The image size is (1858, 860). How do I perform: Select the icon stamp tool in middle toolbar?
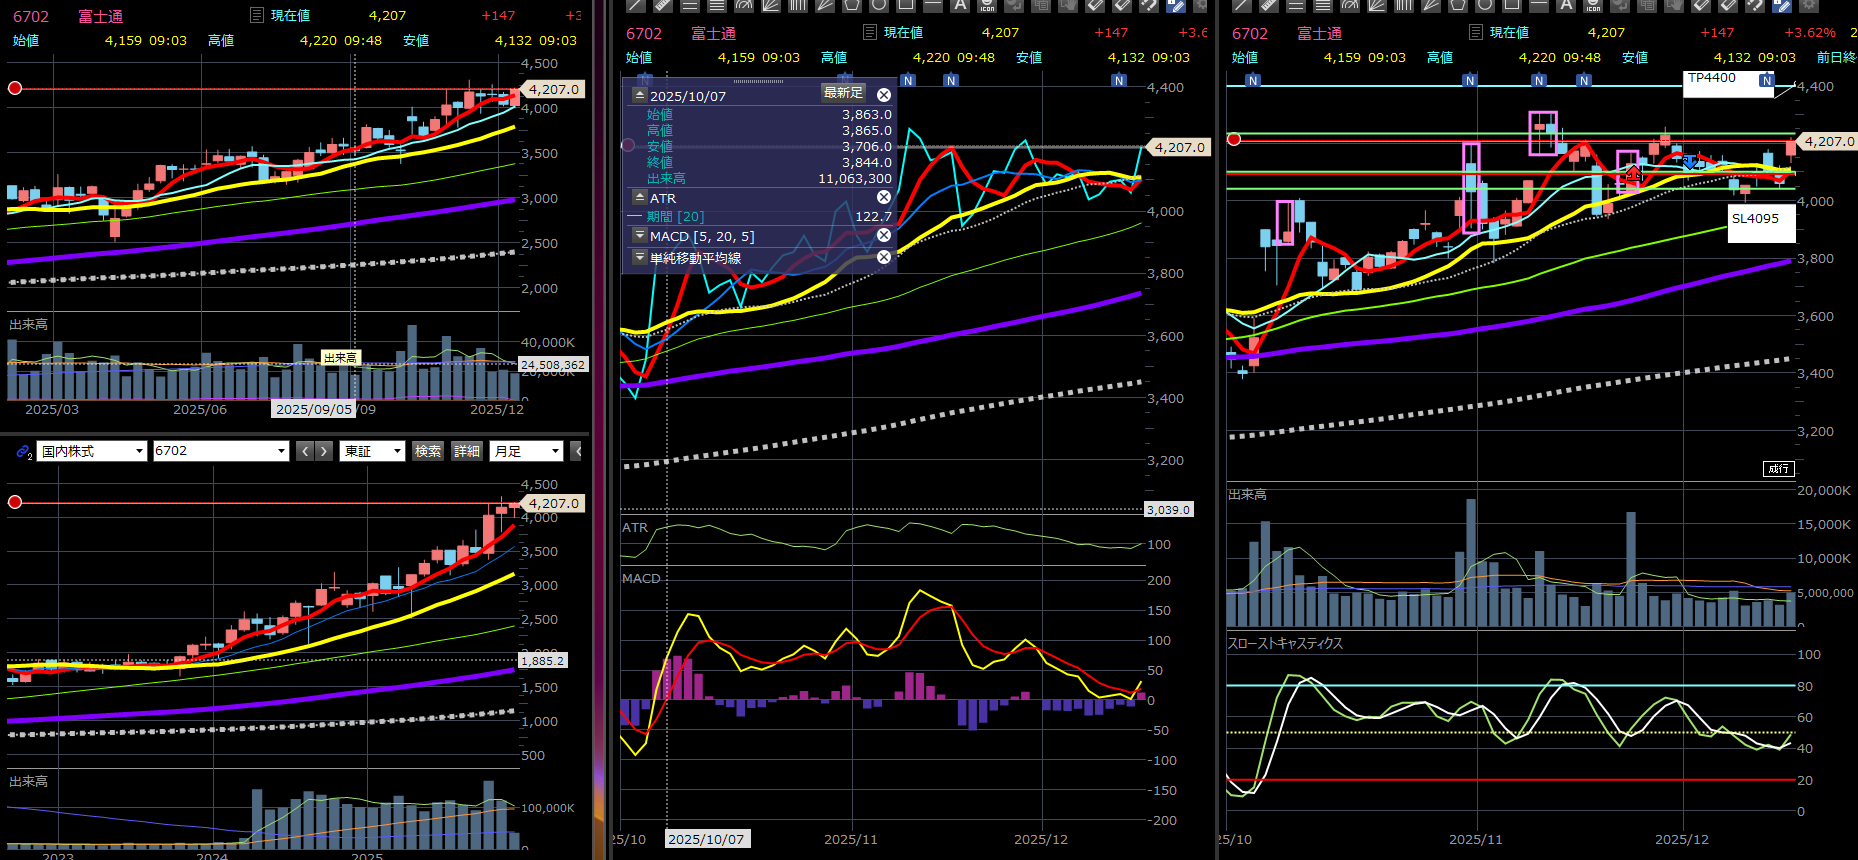tap(987, 5)
